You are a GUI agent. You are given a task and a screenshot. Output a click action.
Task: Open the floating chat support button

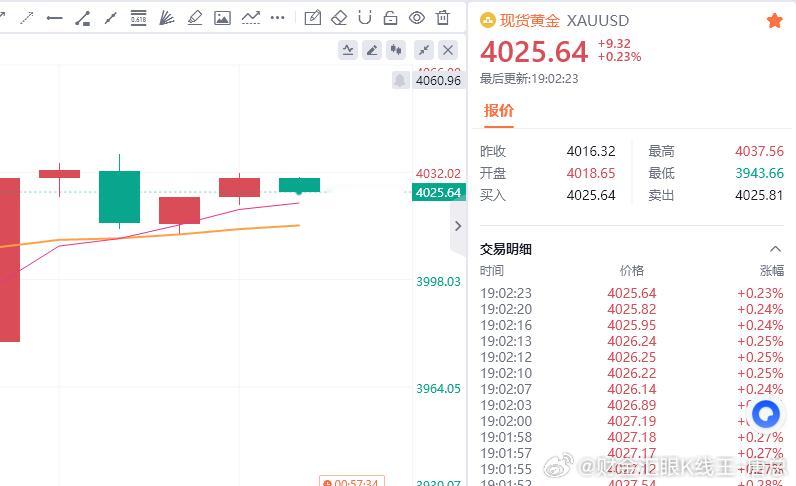click(766, 414)
